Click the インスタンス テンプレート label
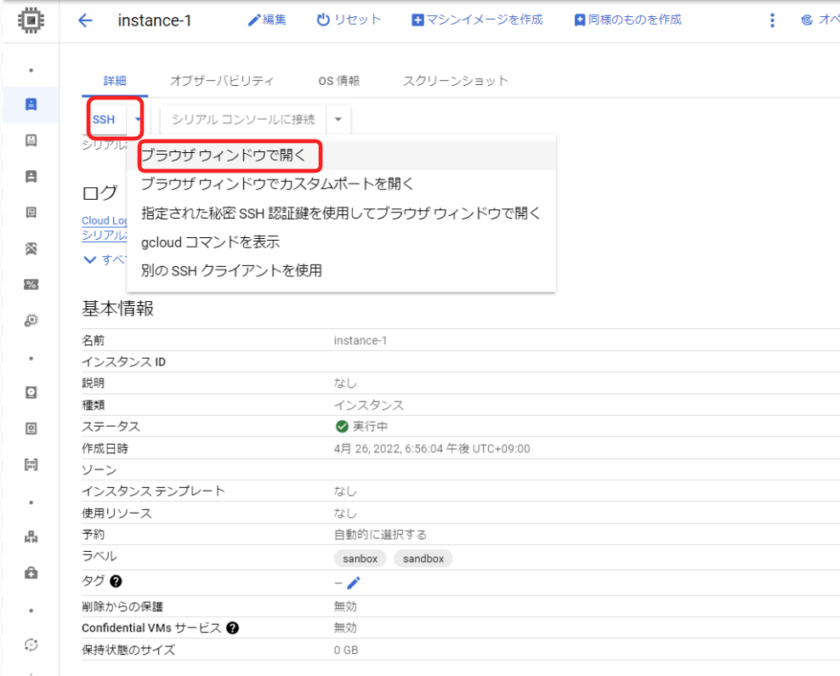The height and width of the screenshot is (676, 840). point(153,491)
